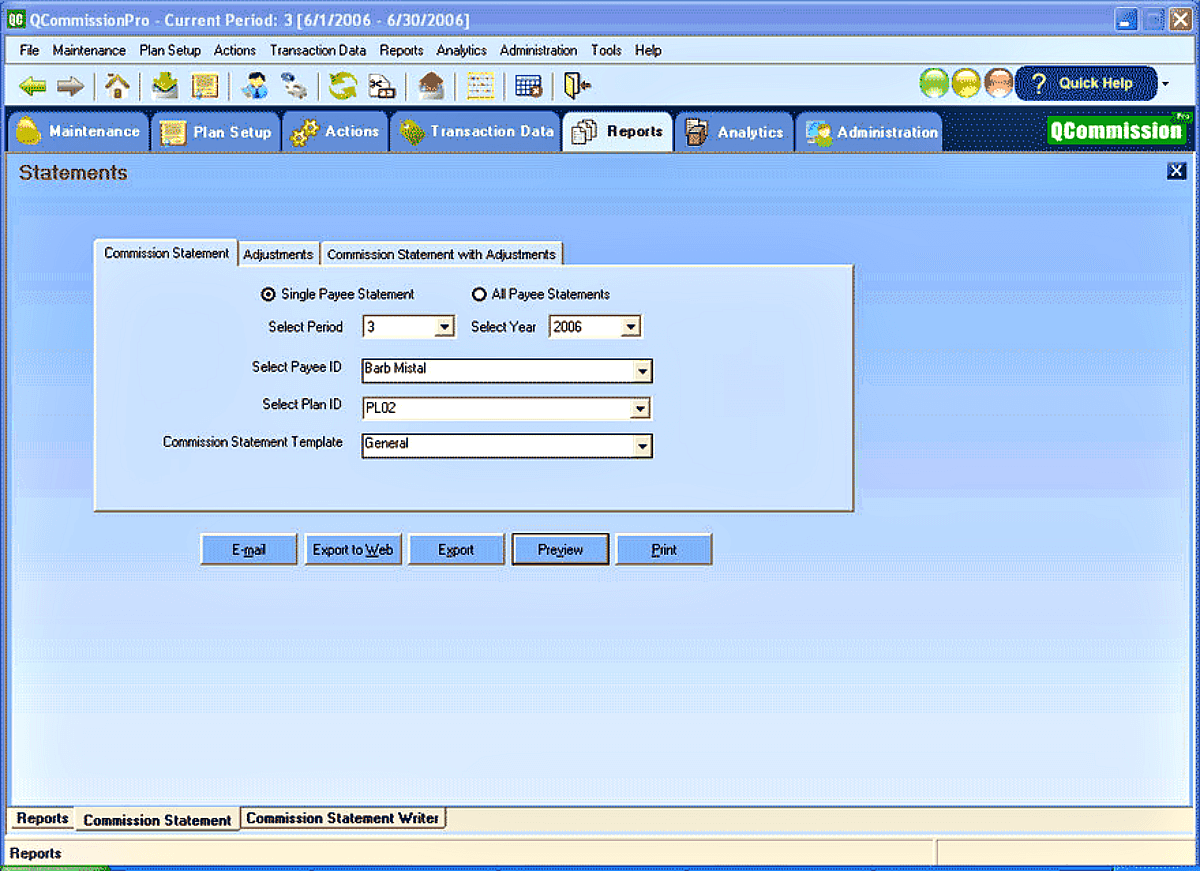
Task: Click the E-mail button
Action: tap(249, 550)
